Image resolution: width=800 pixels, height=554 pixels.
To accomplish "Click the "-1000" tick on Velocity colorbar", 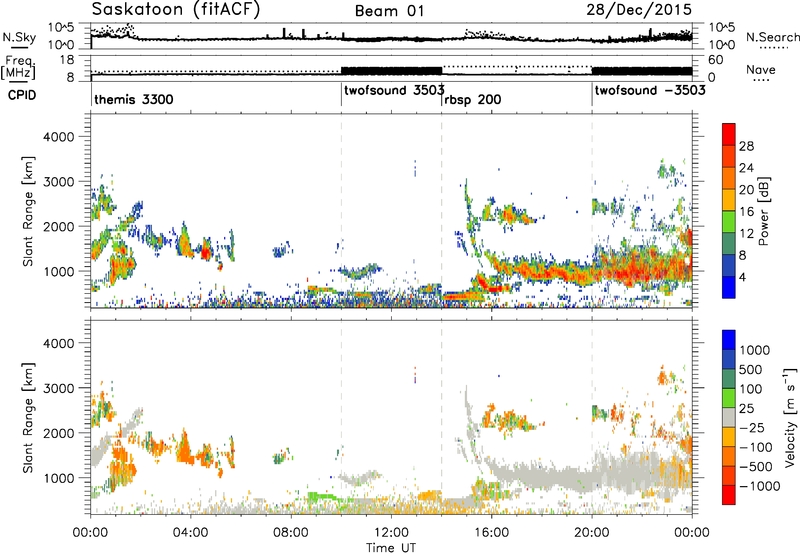I will click(x=759, y=486).
